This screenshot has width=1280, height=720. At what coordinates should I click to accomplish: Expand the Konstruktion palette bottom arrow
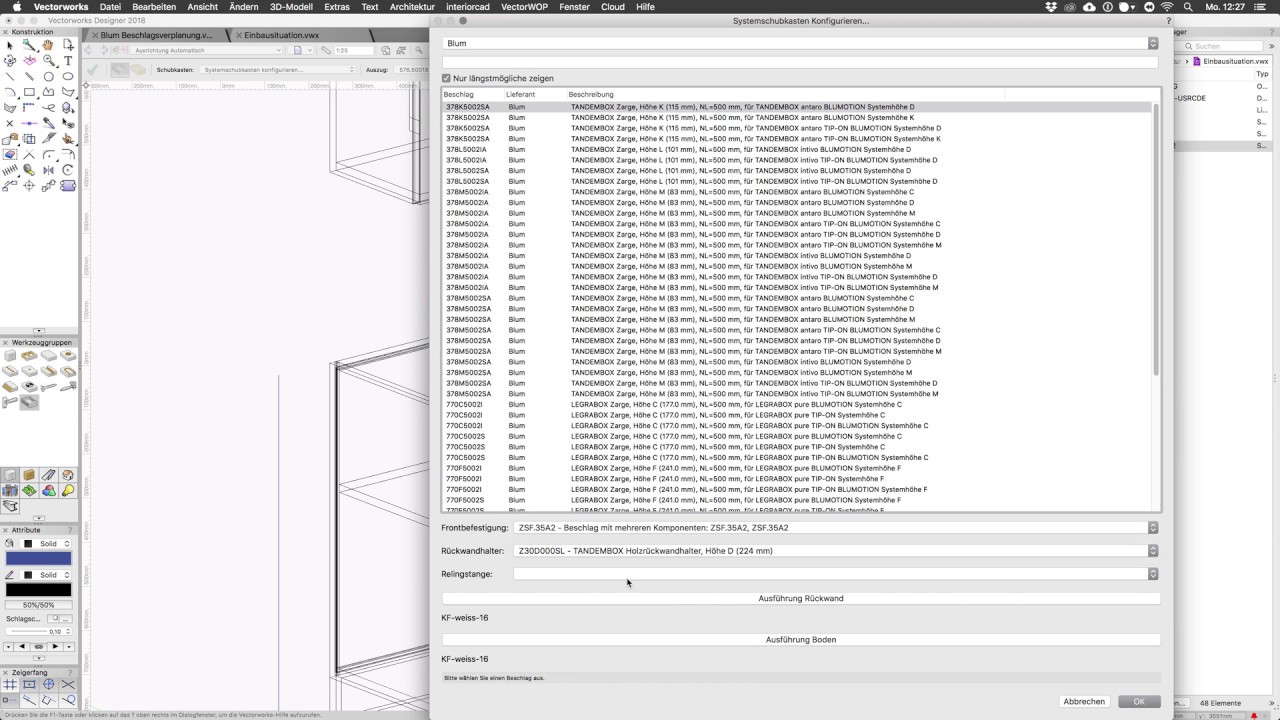click(x=39, y=330)
